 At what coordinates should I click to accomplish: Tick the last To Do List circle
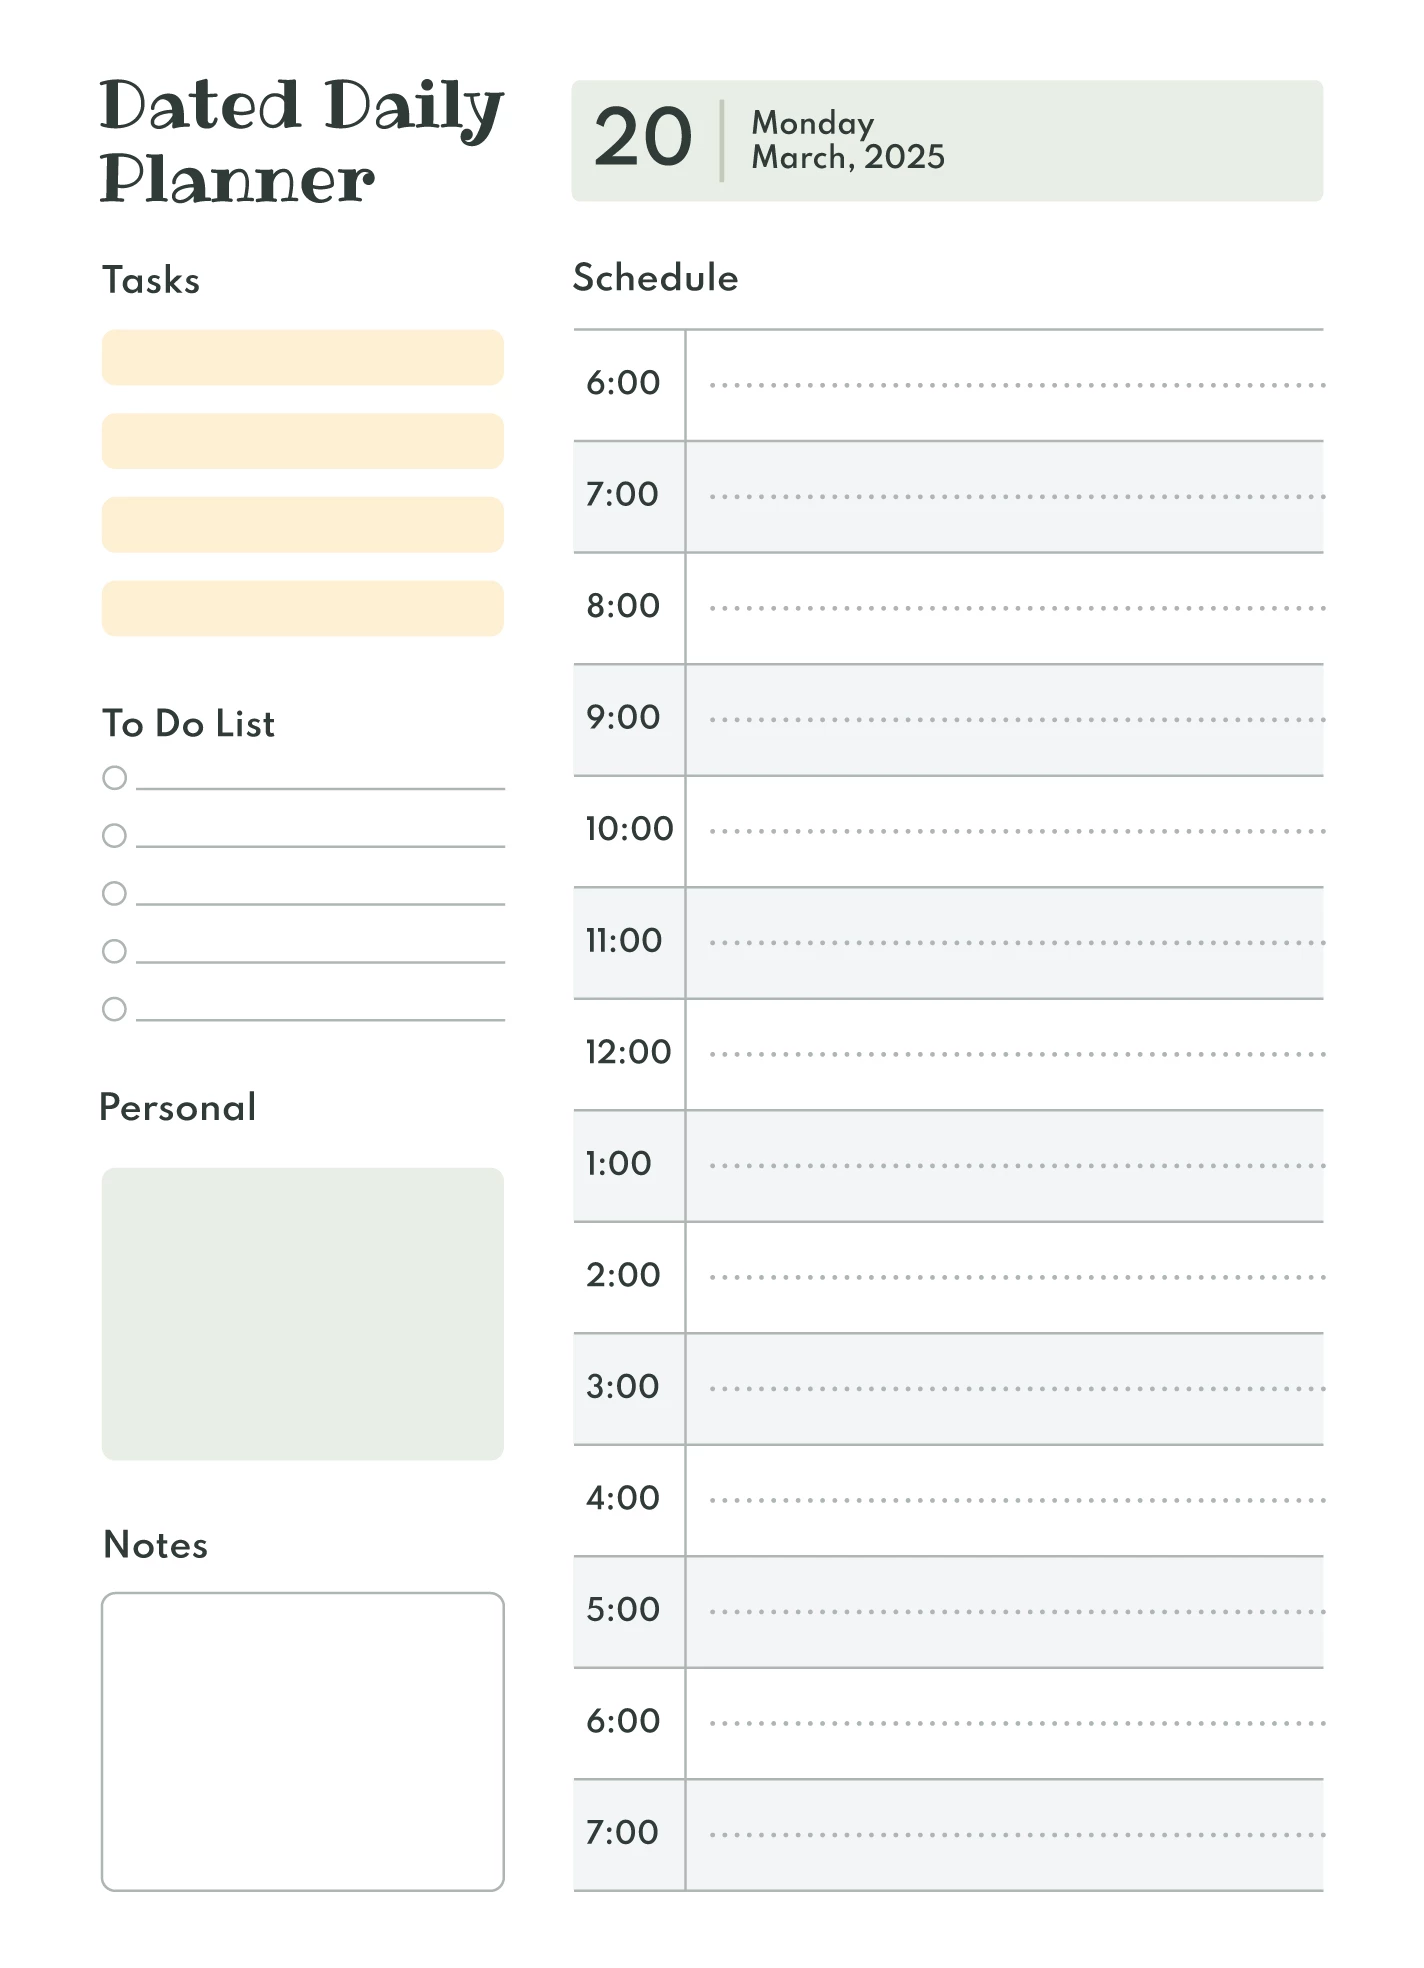115,1009
